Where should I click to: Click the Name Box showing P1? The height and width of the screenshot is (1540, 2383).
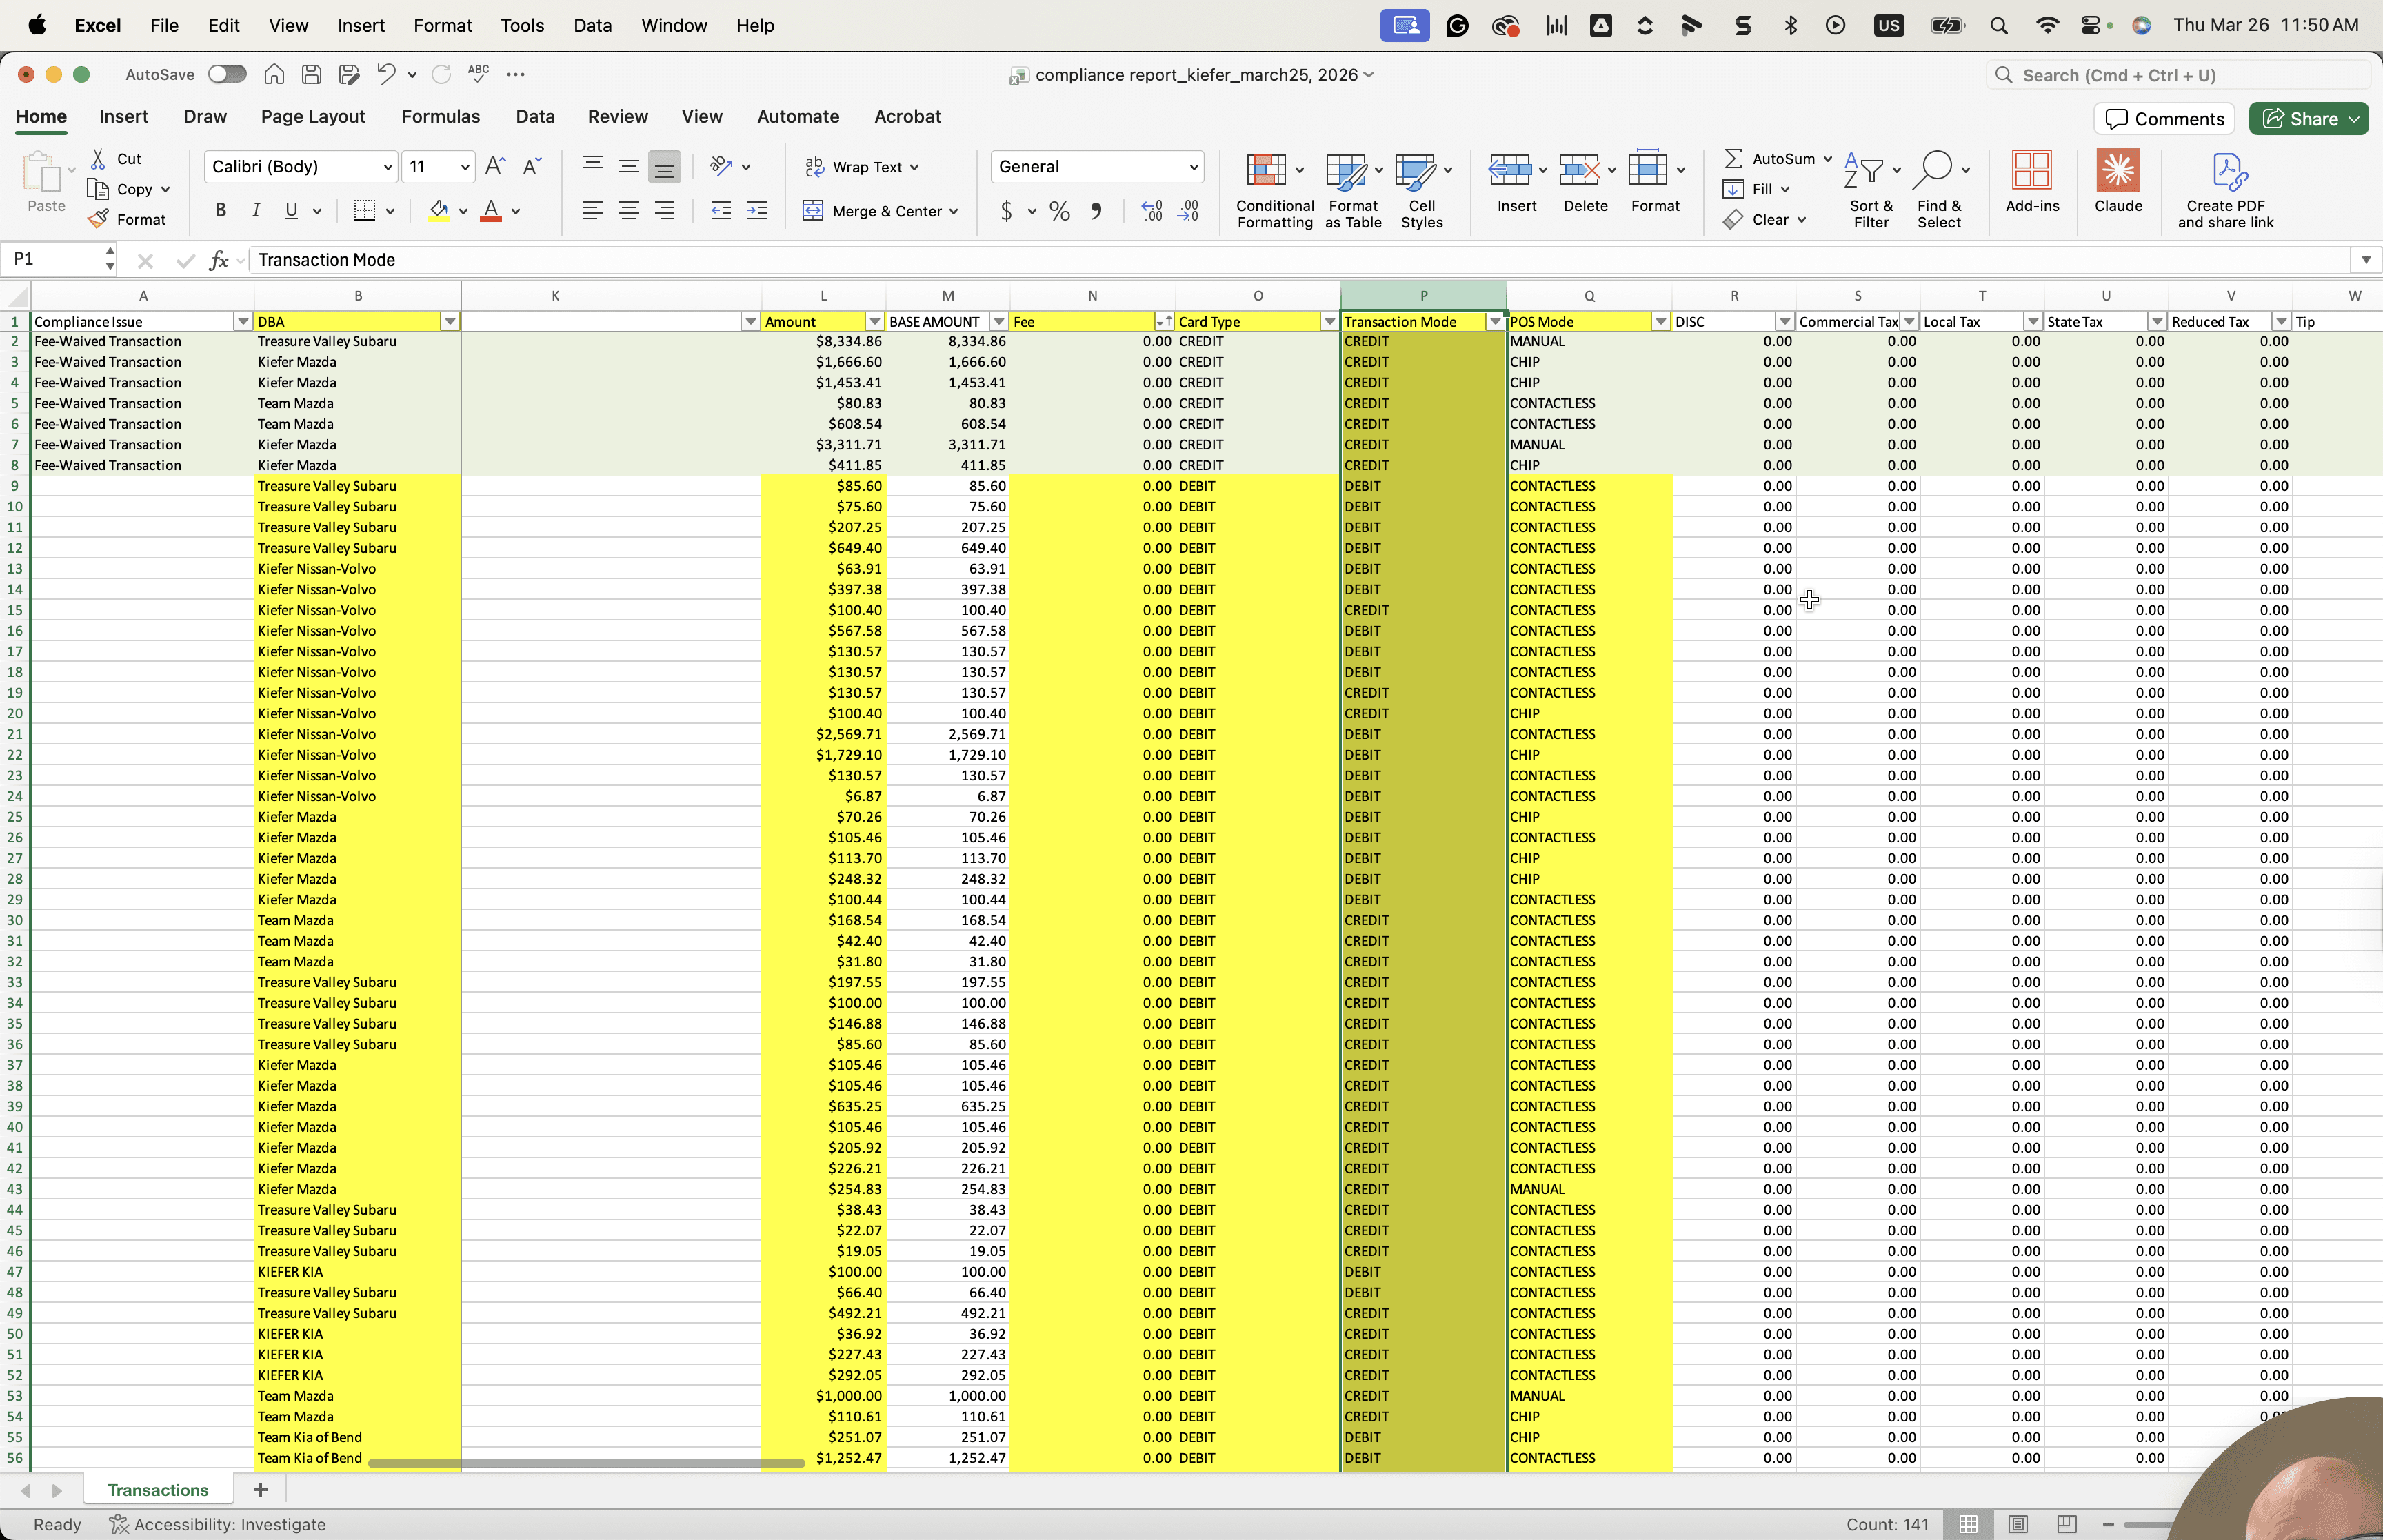(x=52, y=259)
